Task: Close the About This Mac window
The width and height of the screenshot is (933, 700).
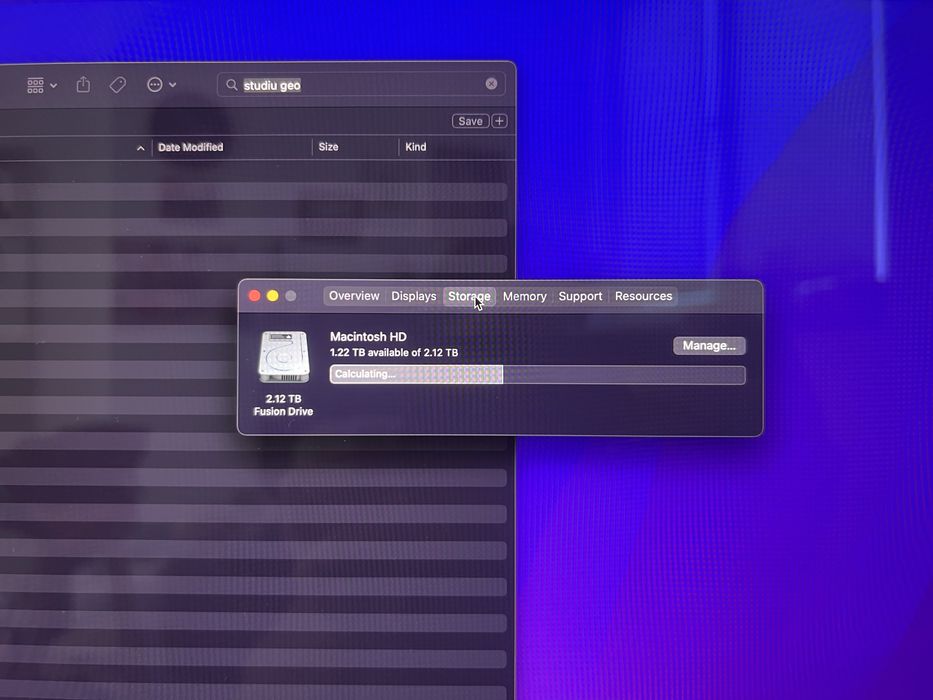Action: coord(254,296)
